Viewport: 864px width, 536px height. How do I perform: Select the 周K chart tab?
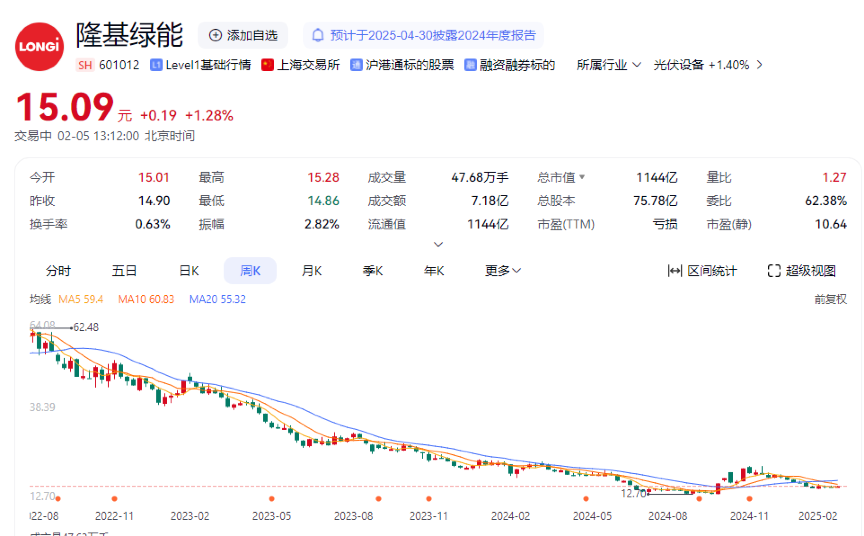[250, 270]
